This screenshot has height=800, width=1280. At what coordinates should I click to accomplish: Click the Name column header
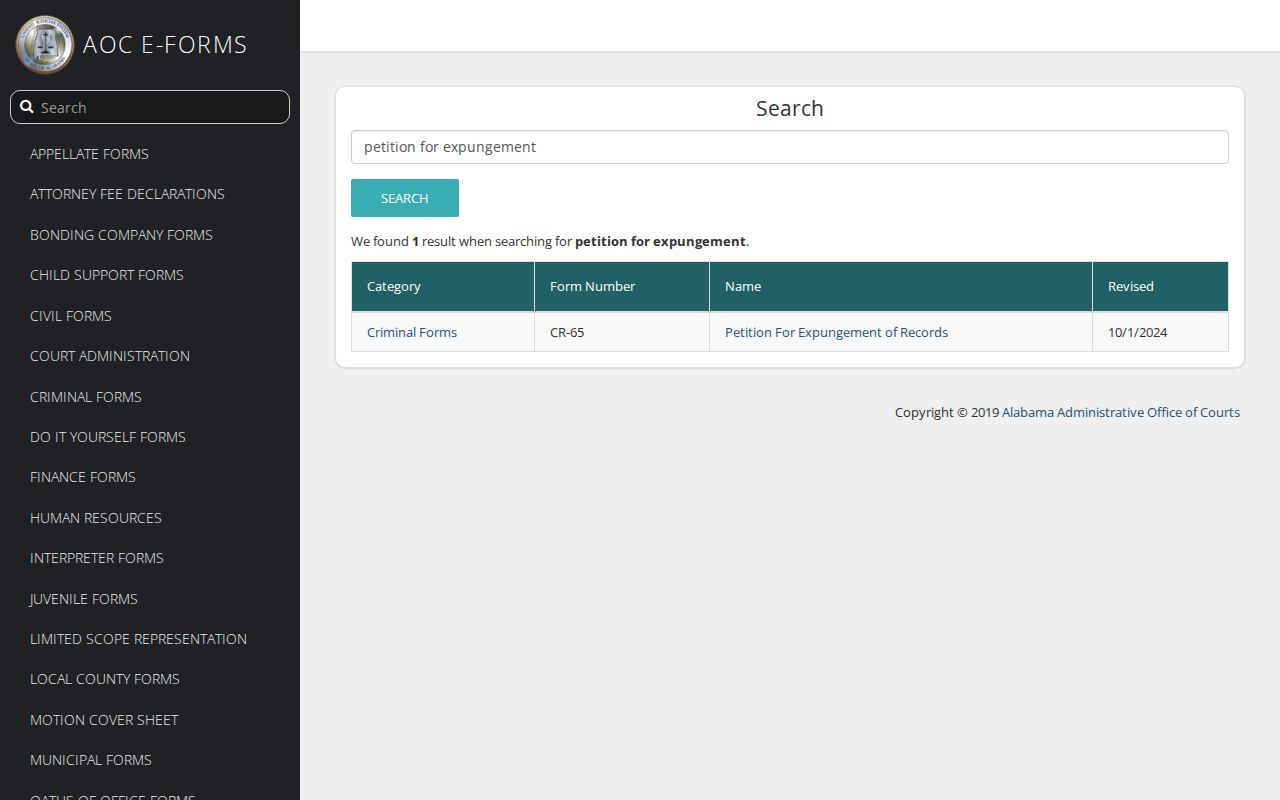click(901, 287)
